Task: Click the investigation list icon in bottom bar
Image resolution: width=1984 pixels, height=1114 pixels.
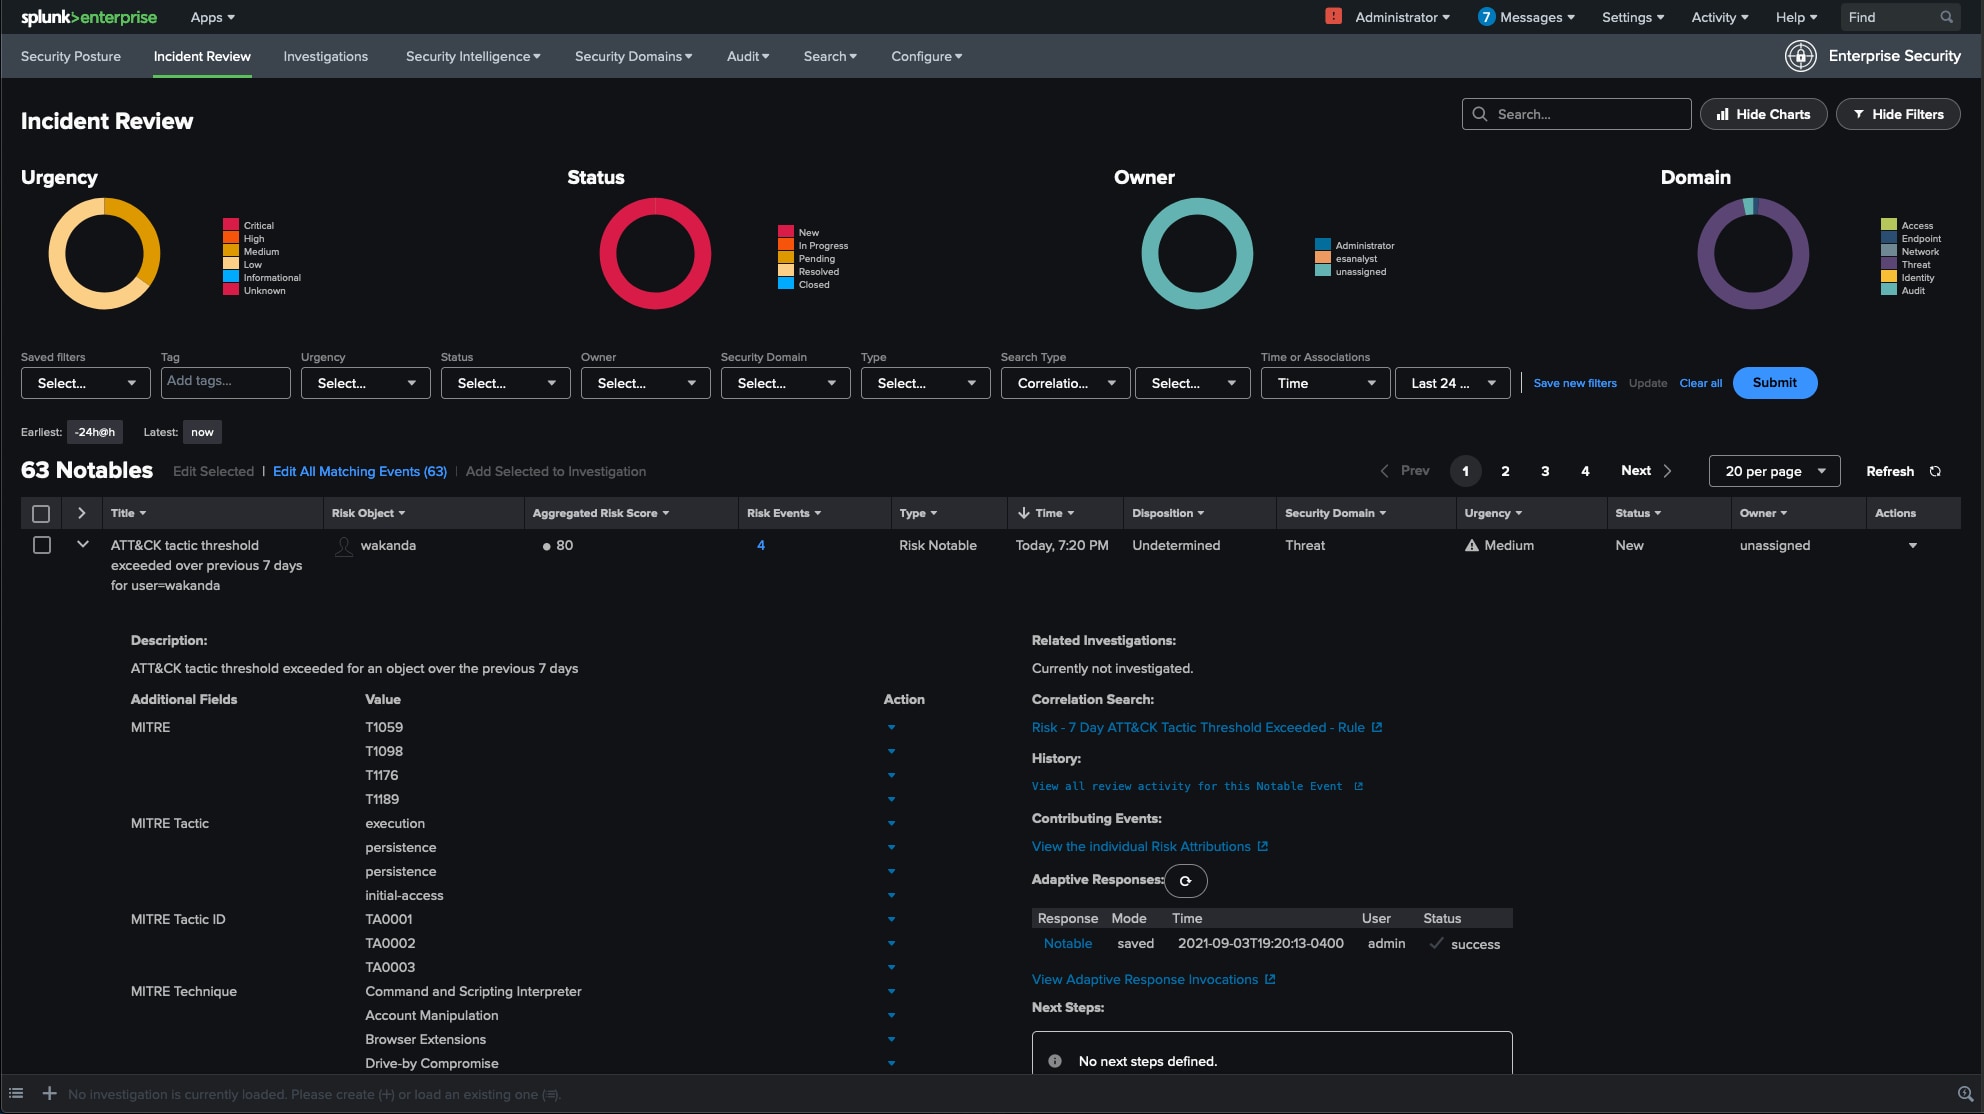Action: 16,1093
